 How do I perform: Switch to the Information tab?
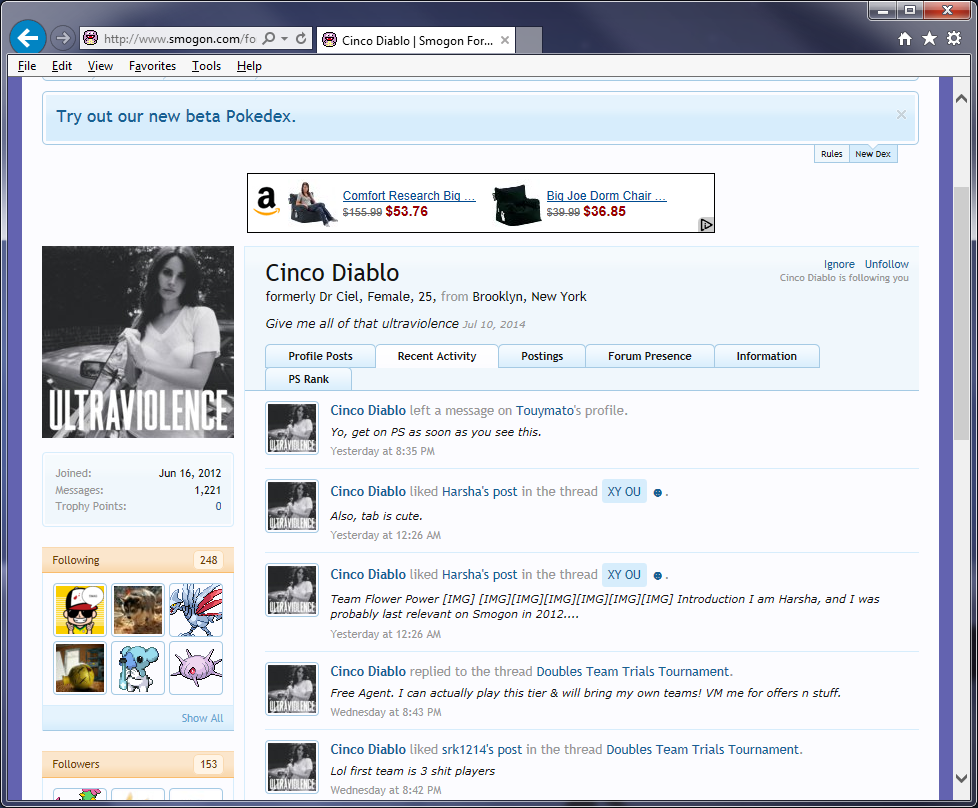pyautogui.click(x=767, y=356)
